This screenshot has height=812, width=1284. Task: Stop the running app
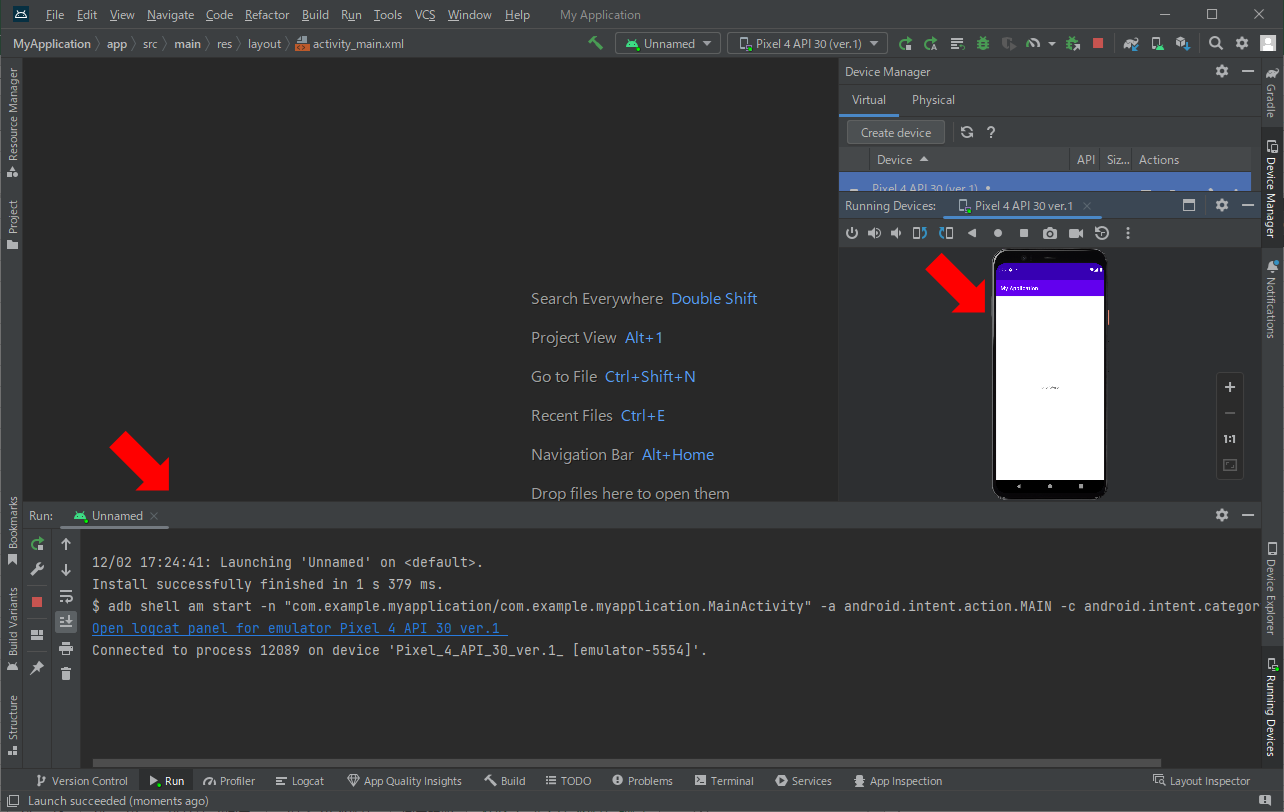coord(1100,43)
